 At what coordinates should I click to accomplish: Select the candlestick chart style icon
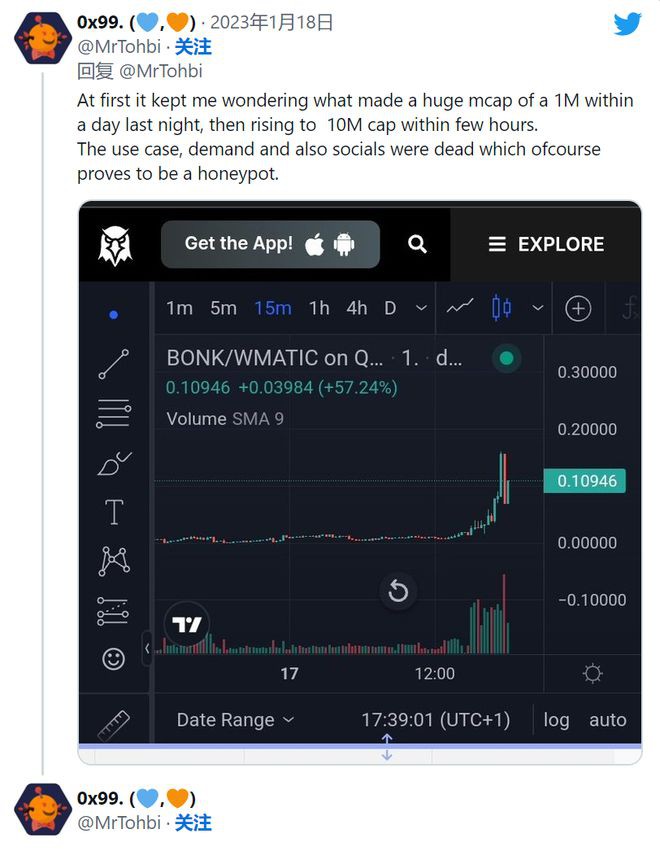point(500,308)
